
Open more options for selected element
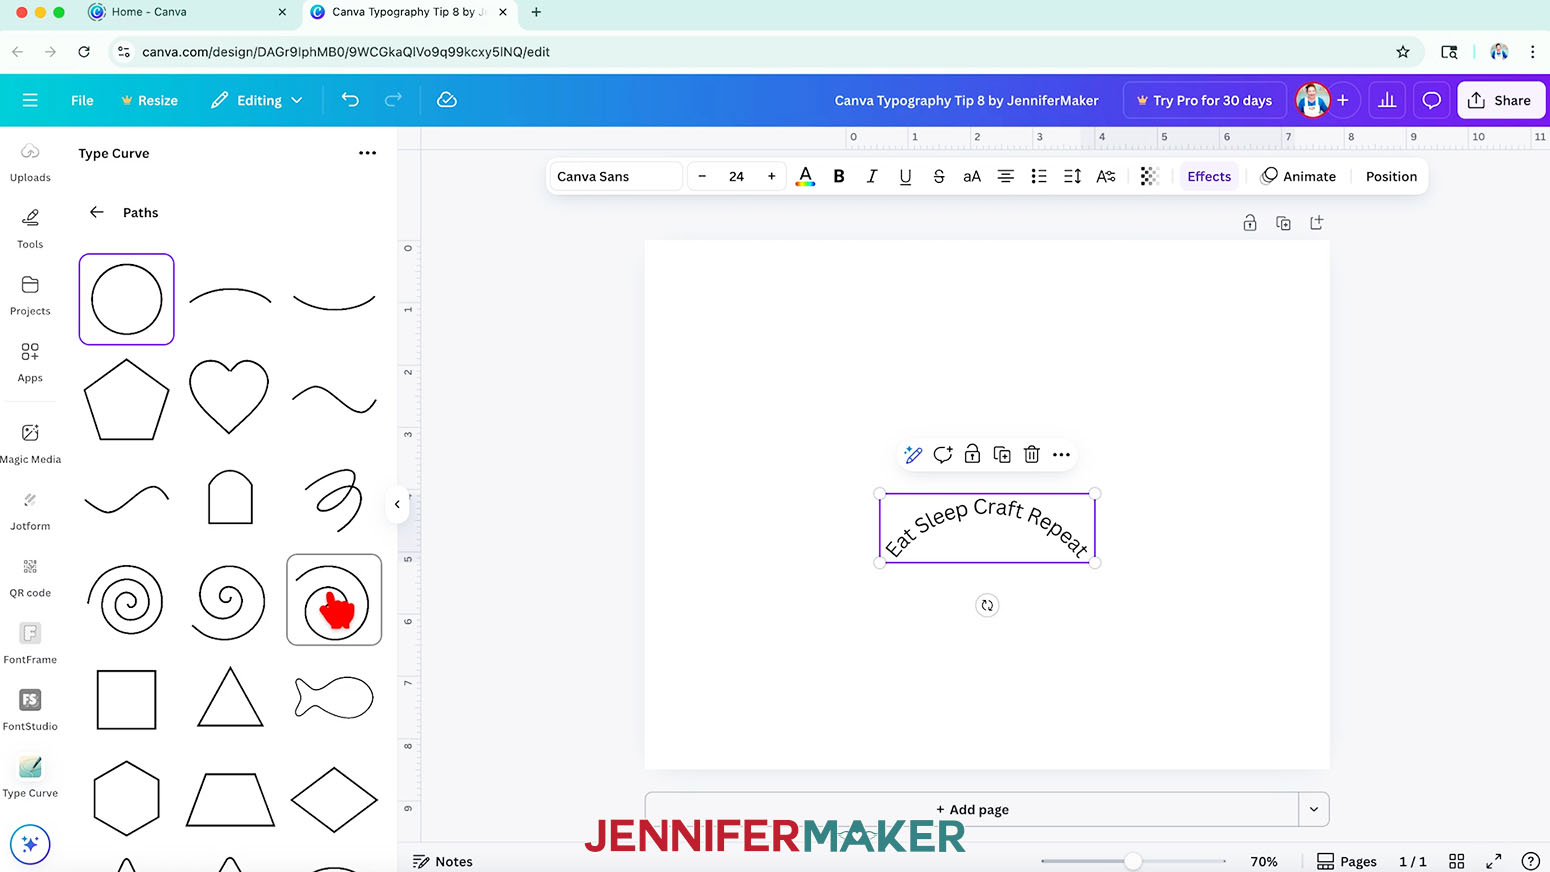pos(1061,455)
